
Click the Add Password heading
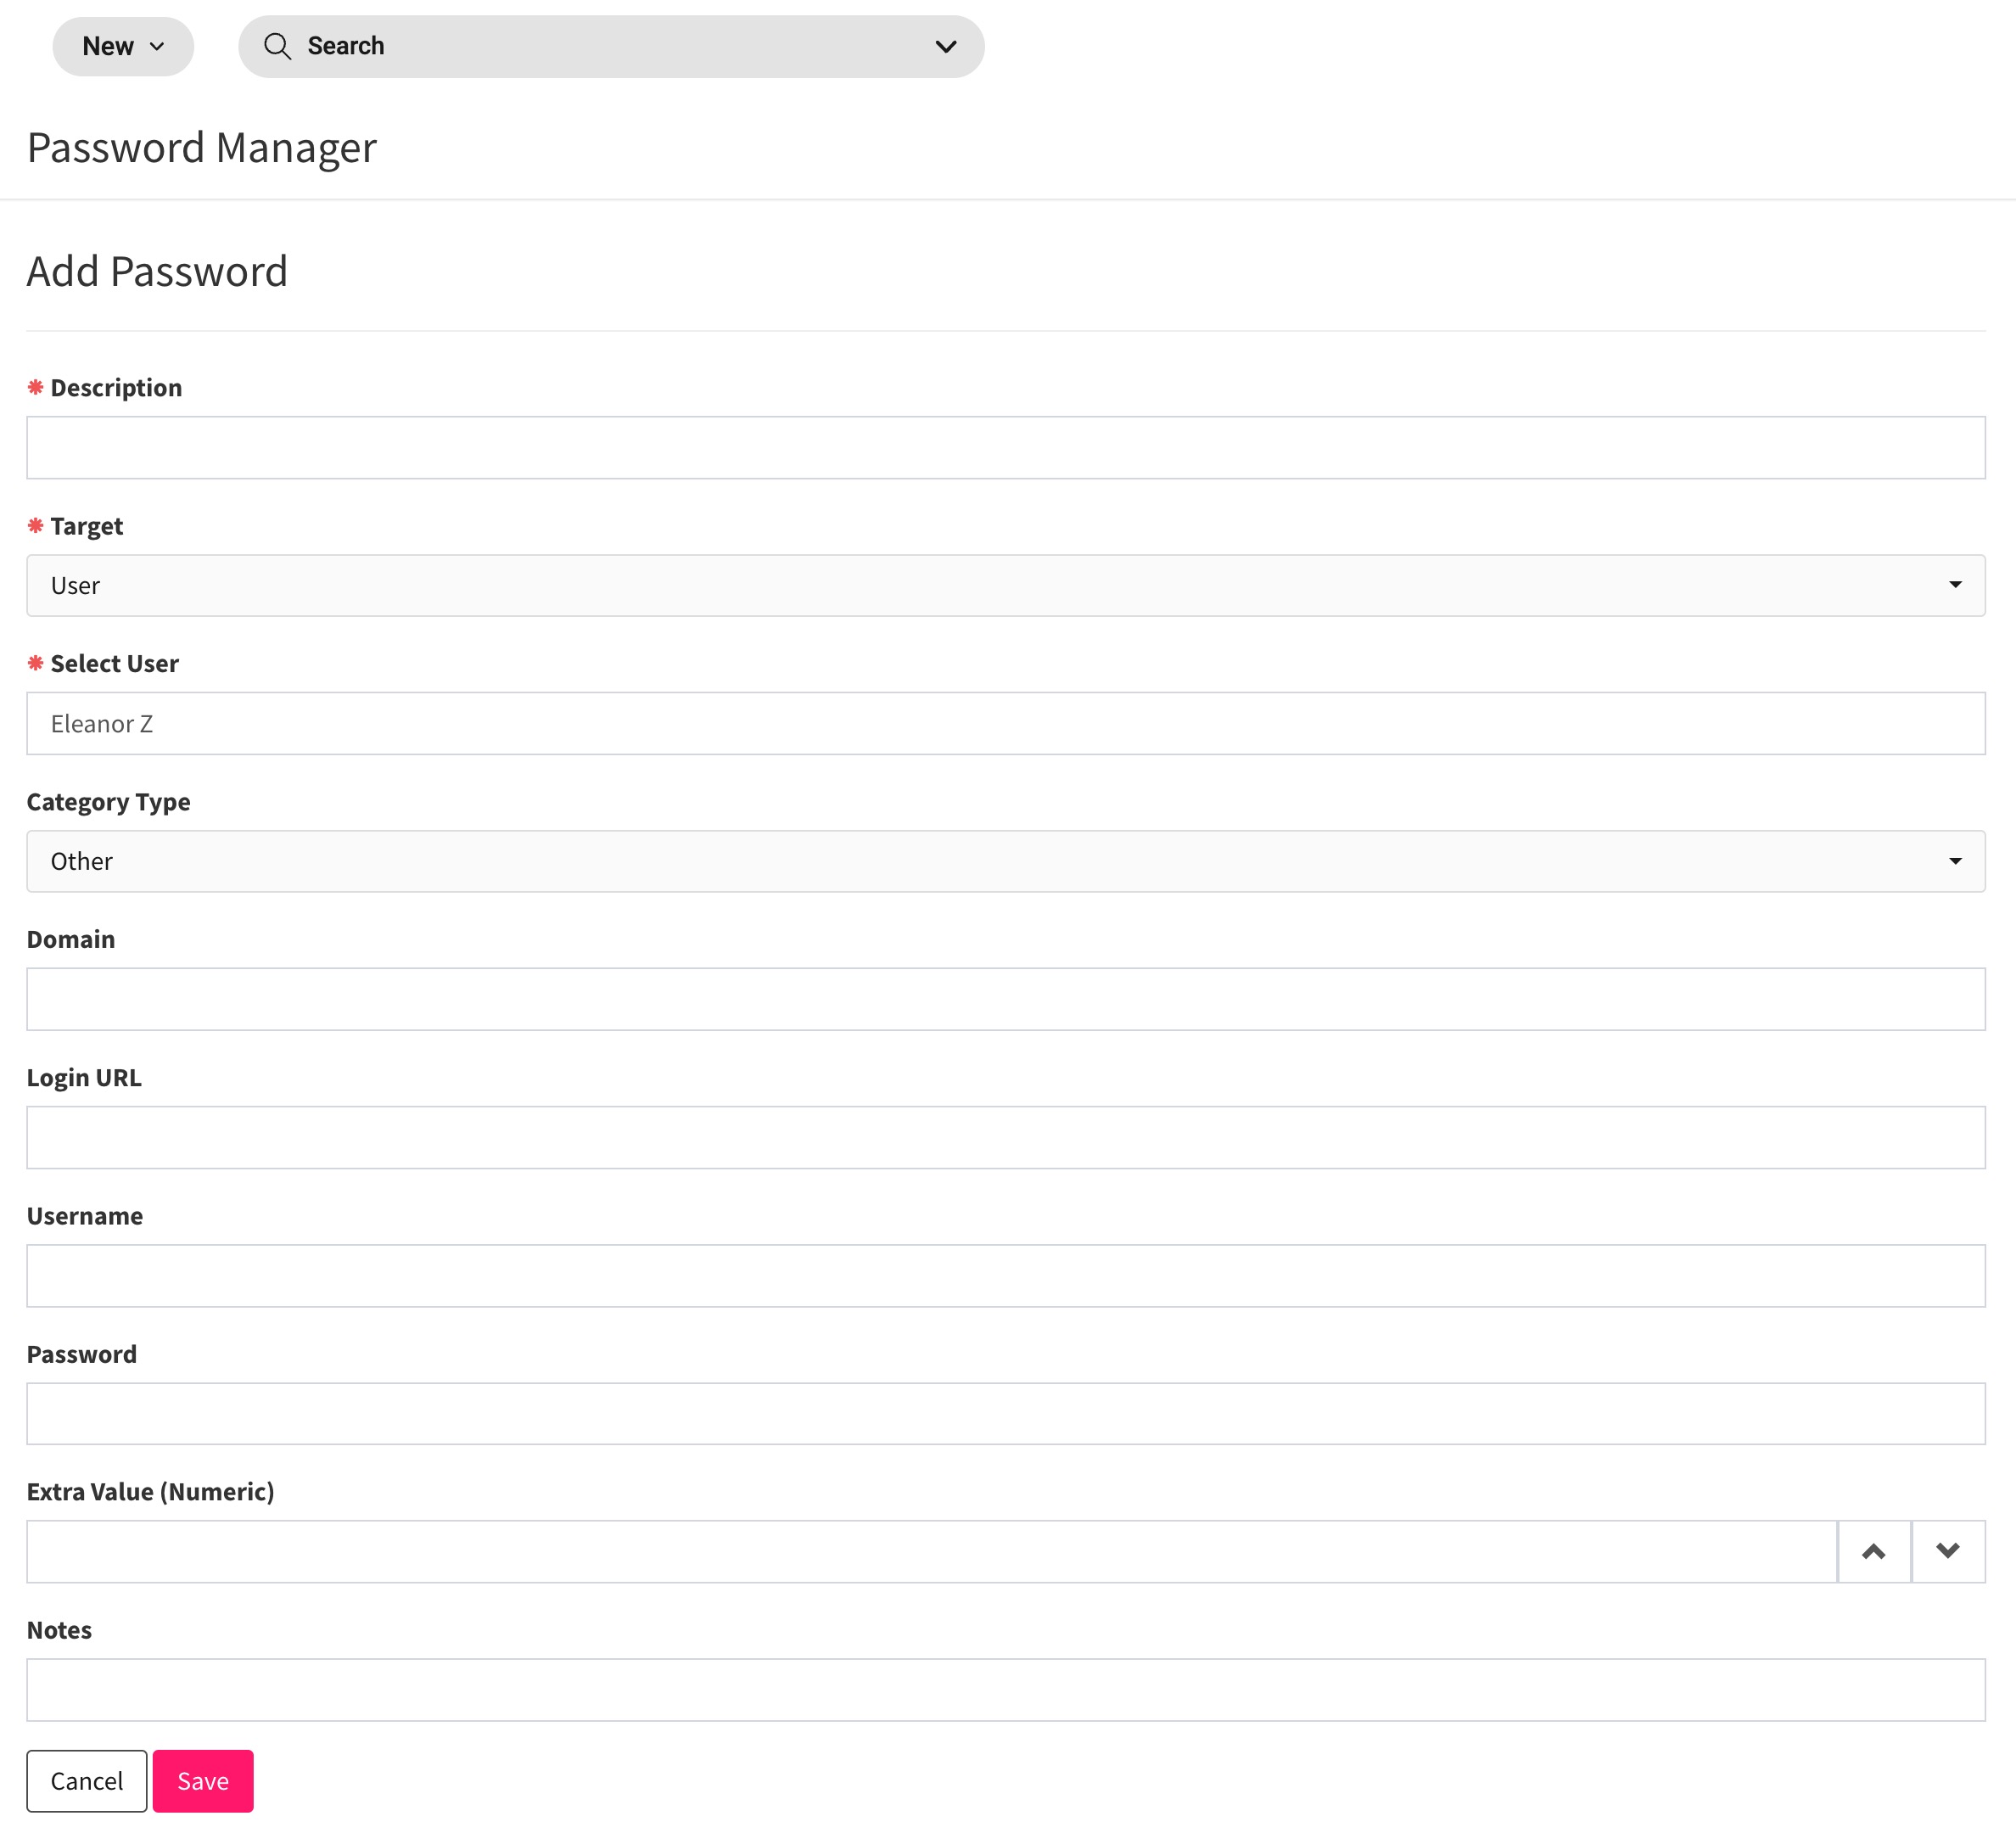coord(157,272)
